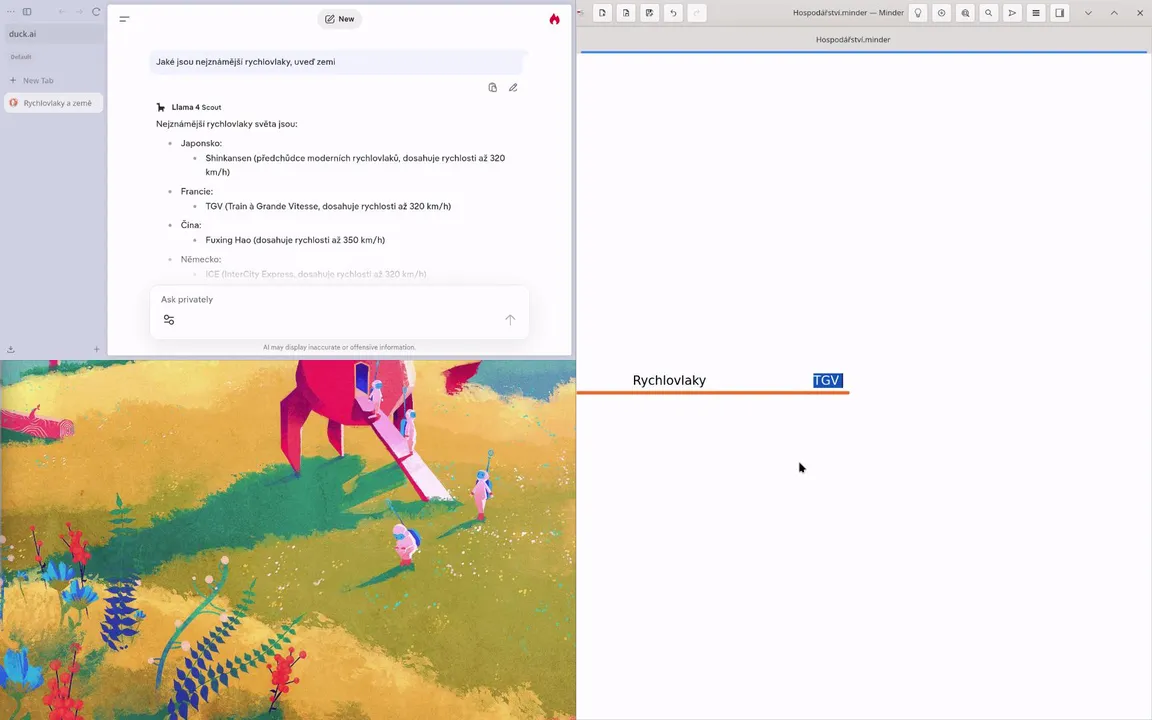Toggle the Minder sidebar properties panel
This screenshot has height=720, width=1152.
1059,13
